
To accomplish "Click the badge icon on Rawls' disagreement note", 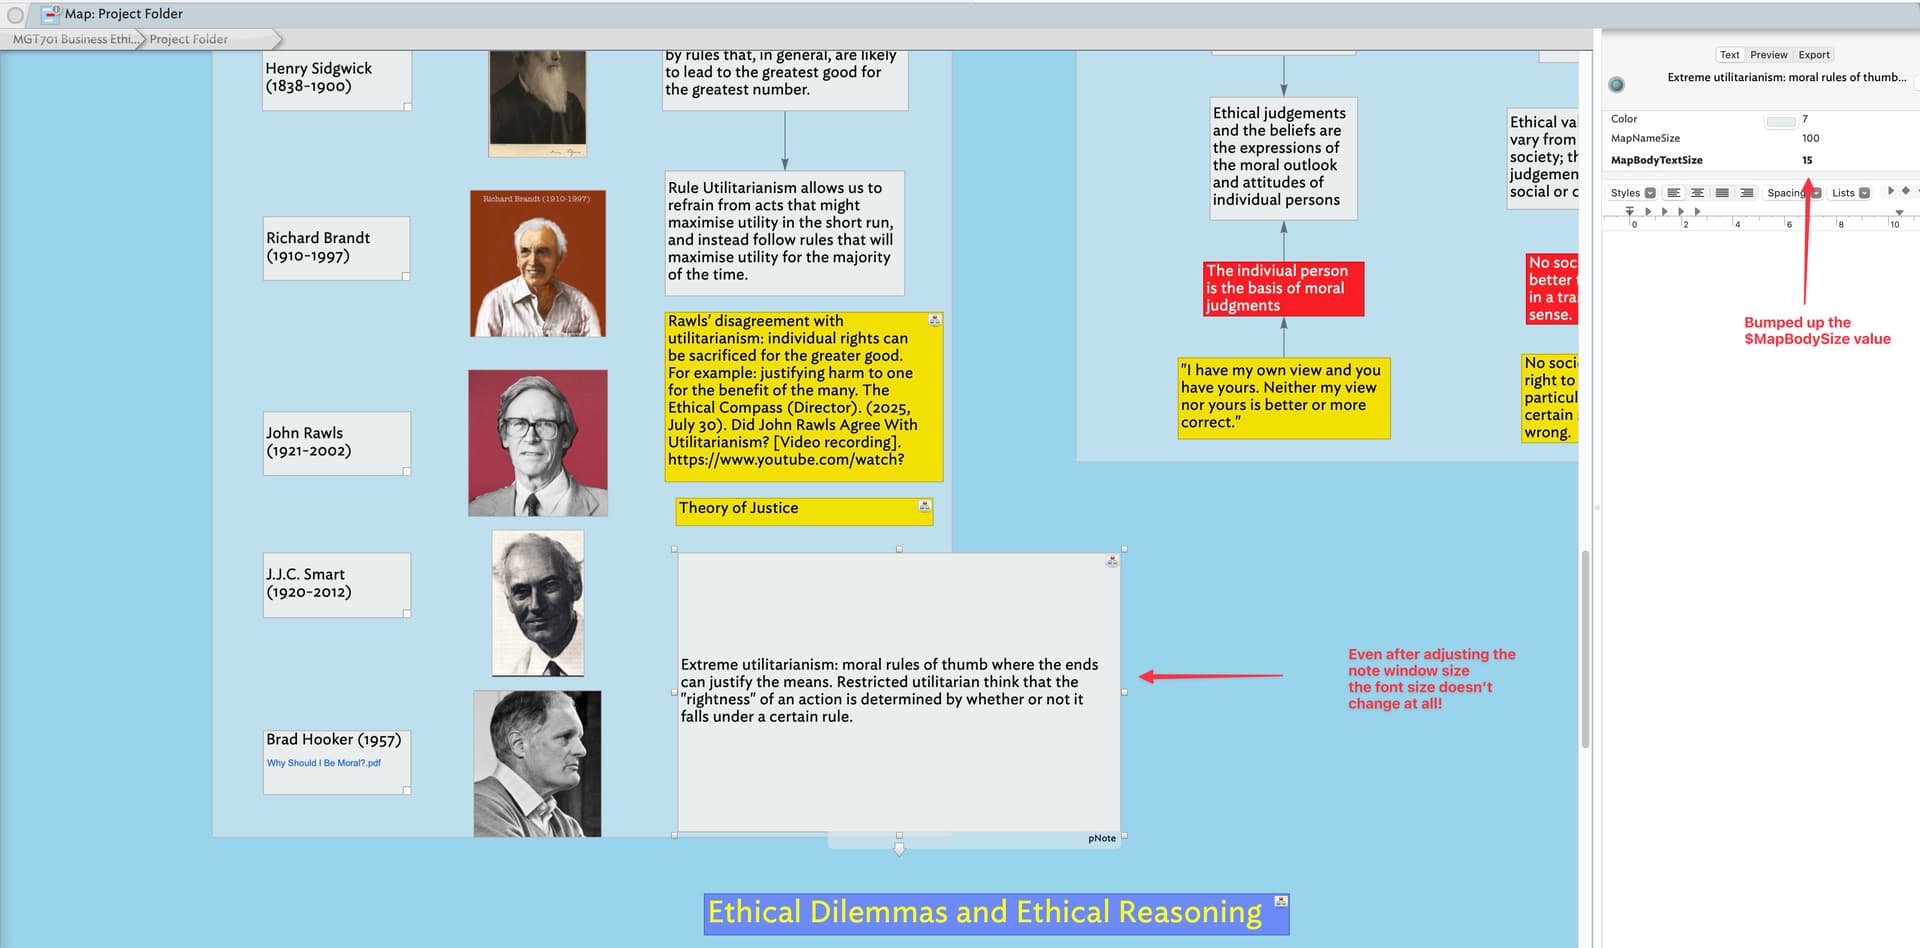I will coord(934,320).
